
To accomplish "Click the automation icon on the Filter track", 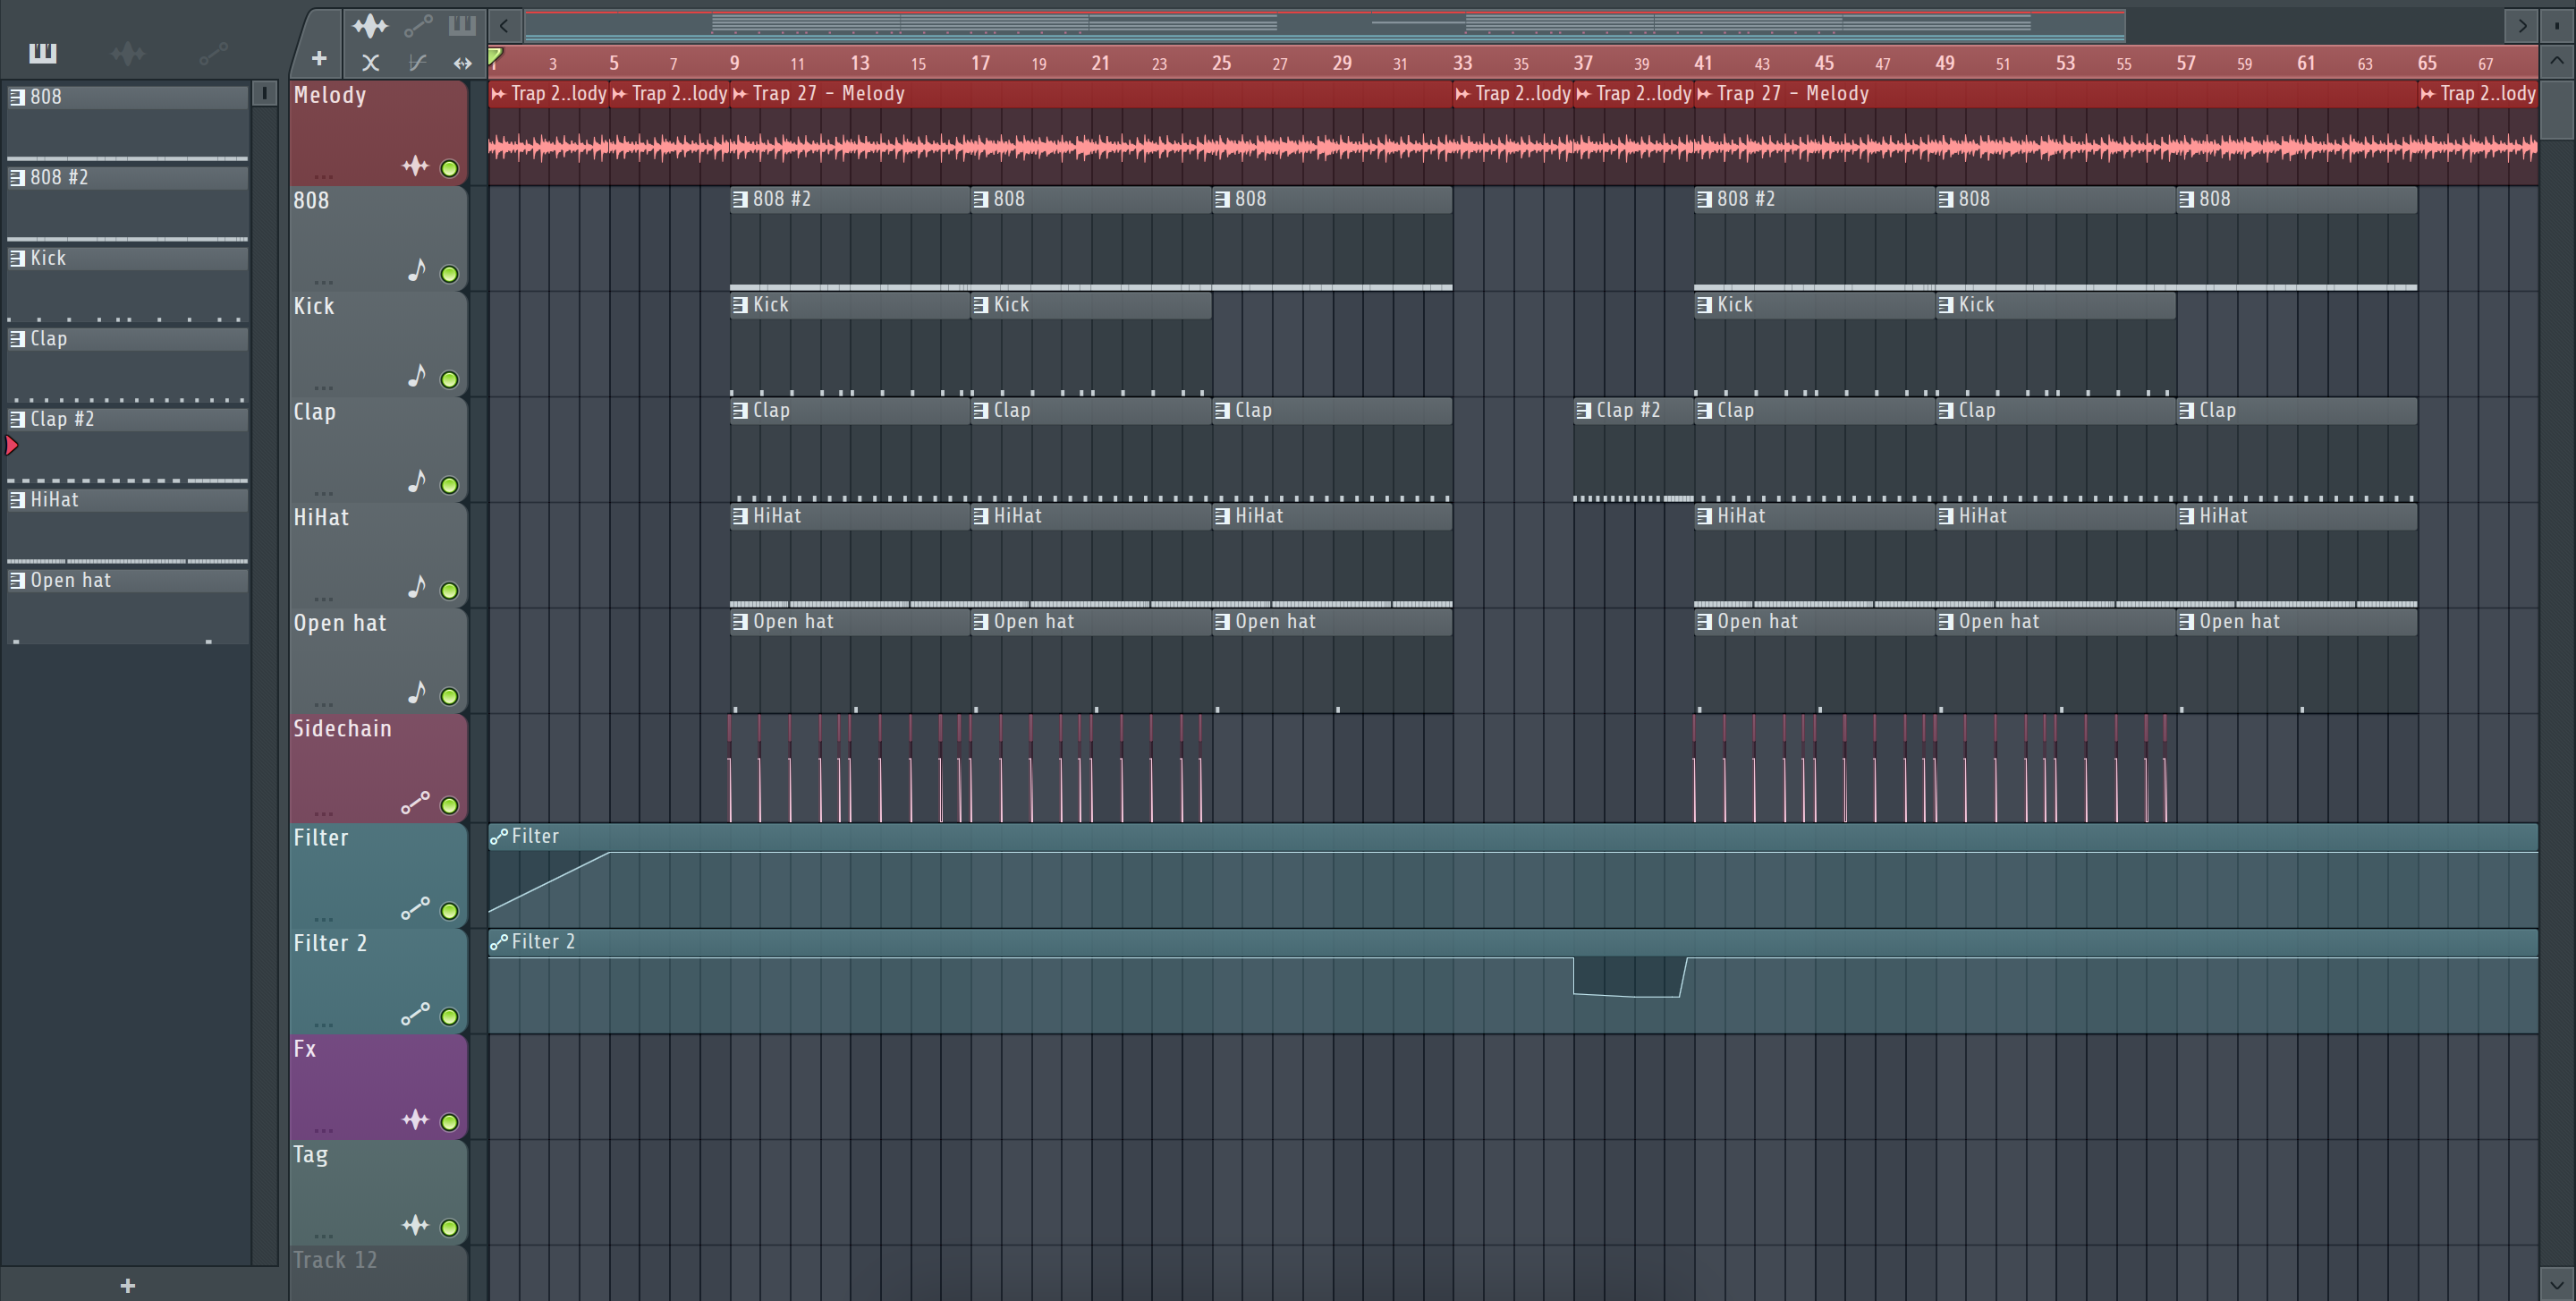I will tap(415, 908).
